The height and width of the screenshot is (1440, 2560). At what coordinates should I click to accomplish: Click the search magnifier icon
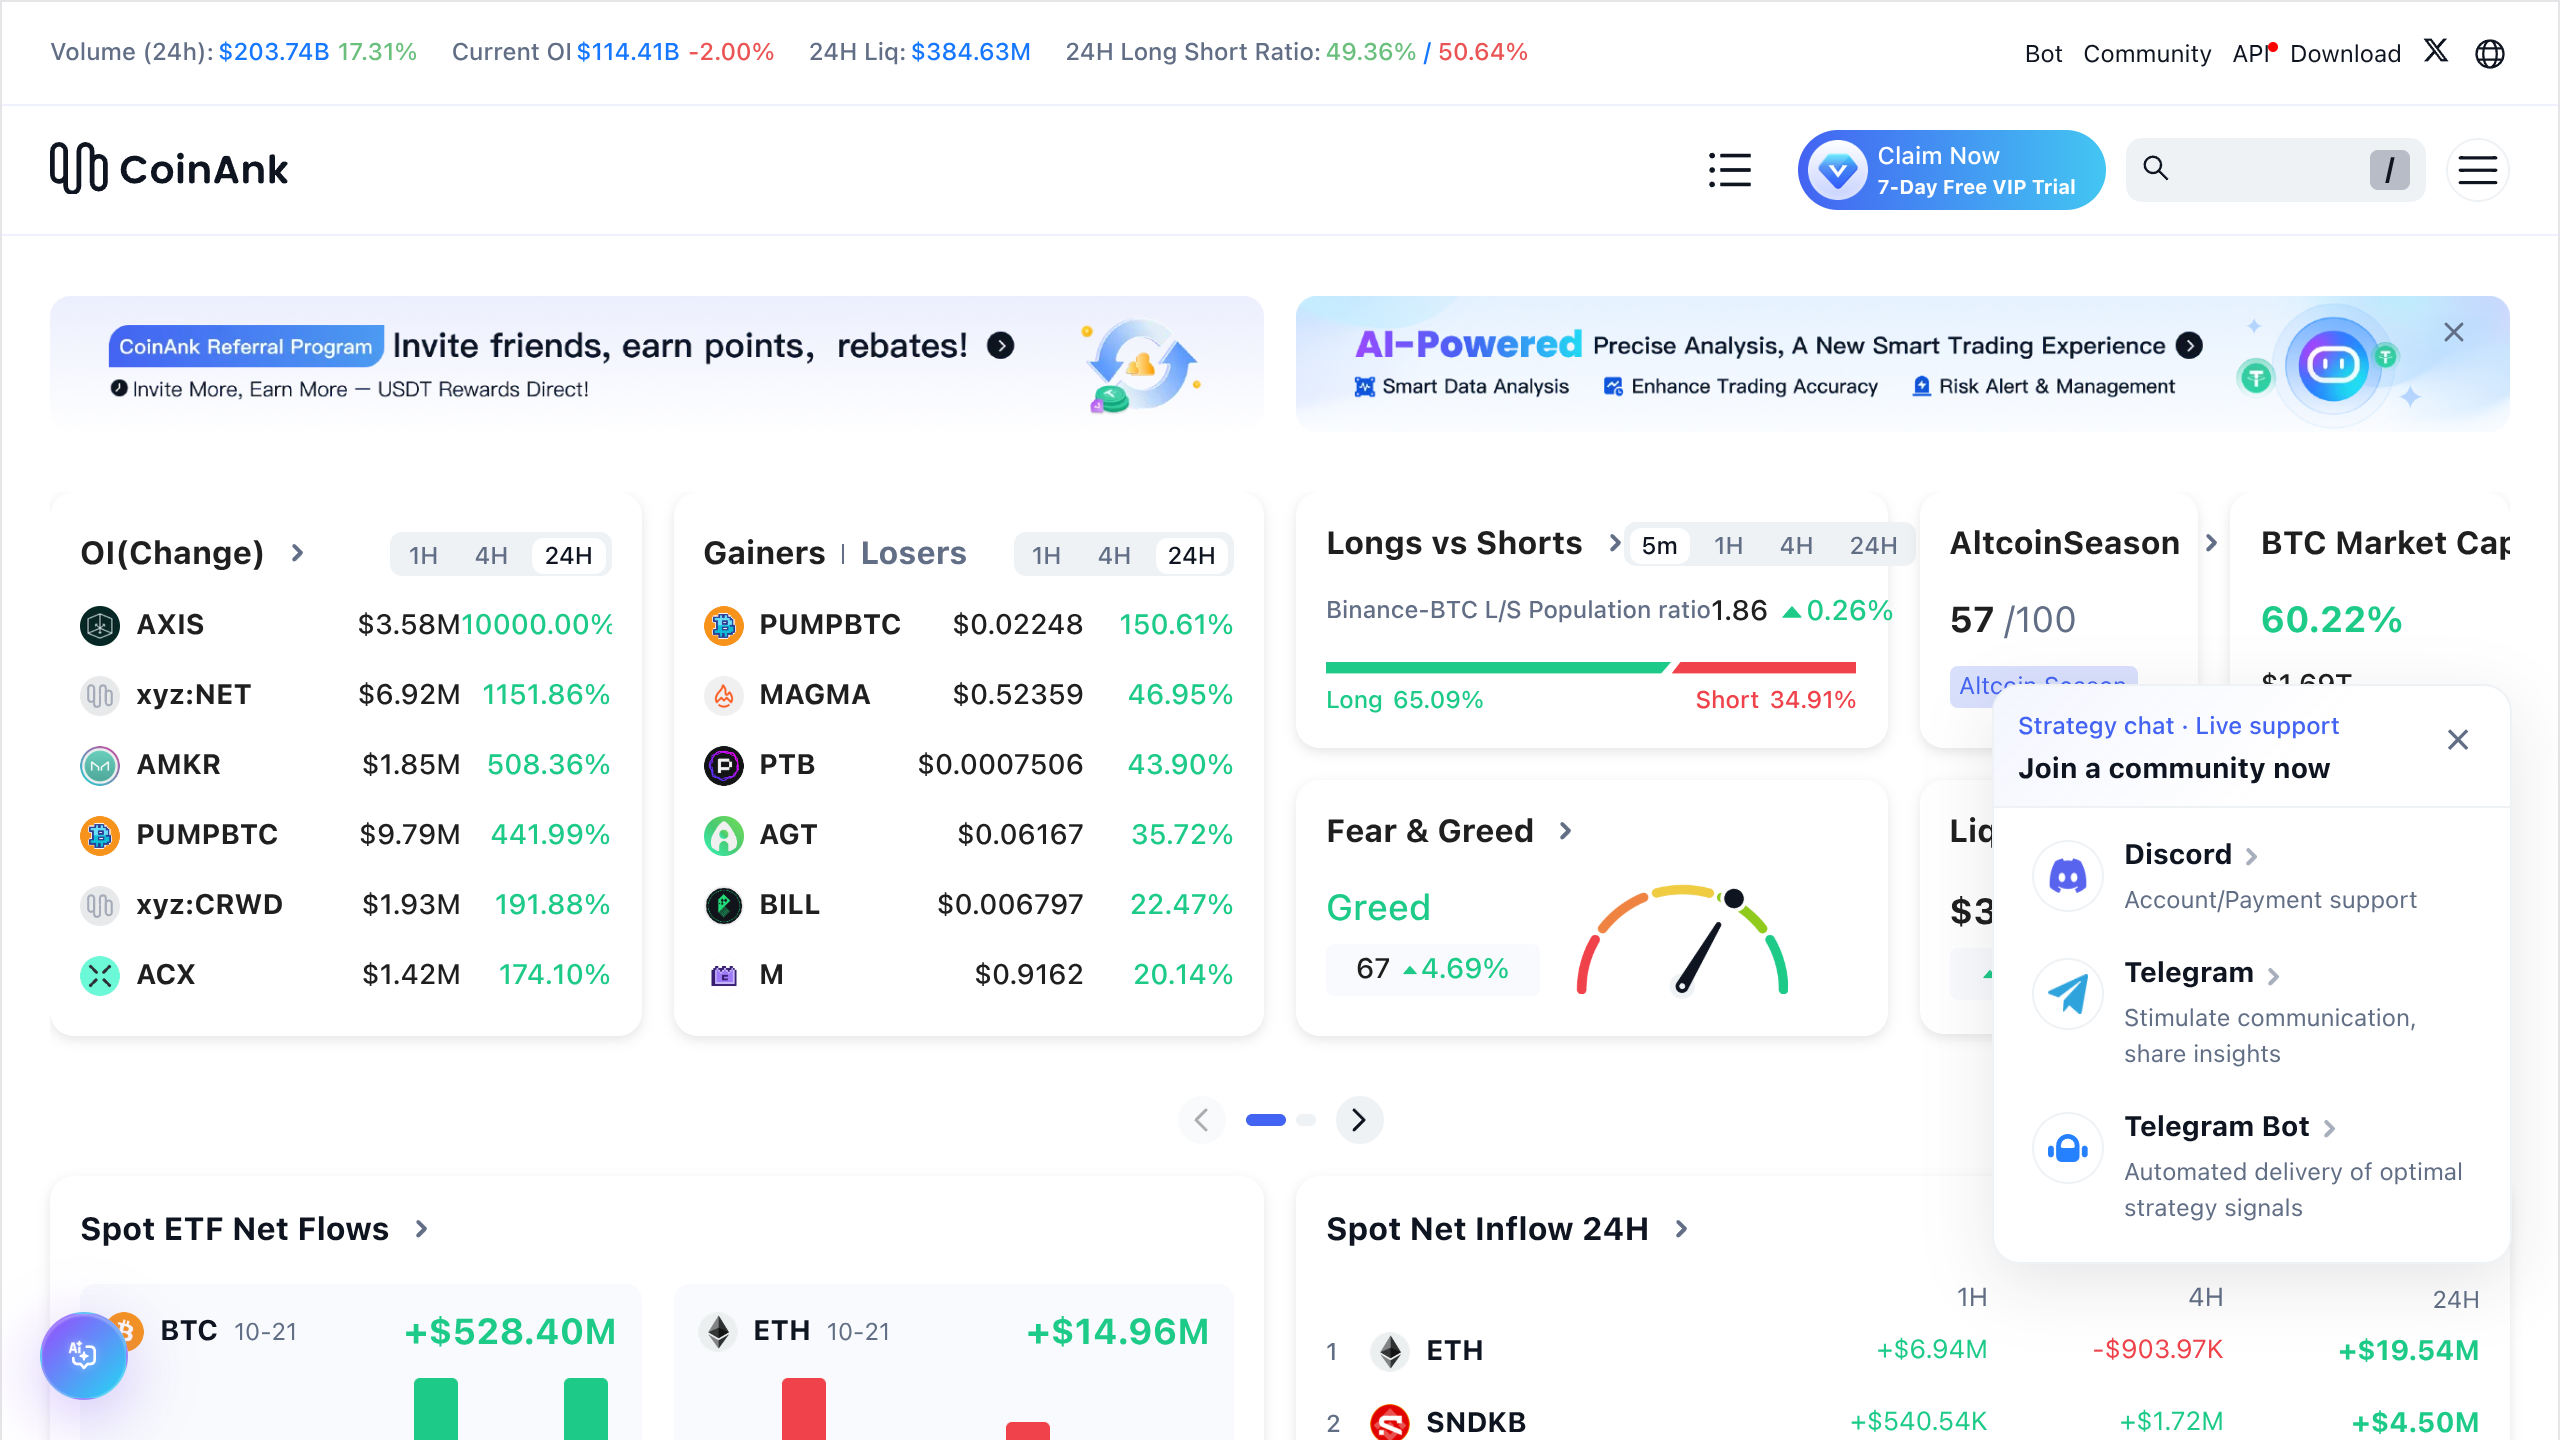click(2156, 168)
